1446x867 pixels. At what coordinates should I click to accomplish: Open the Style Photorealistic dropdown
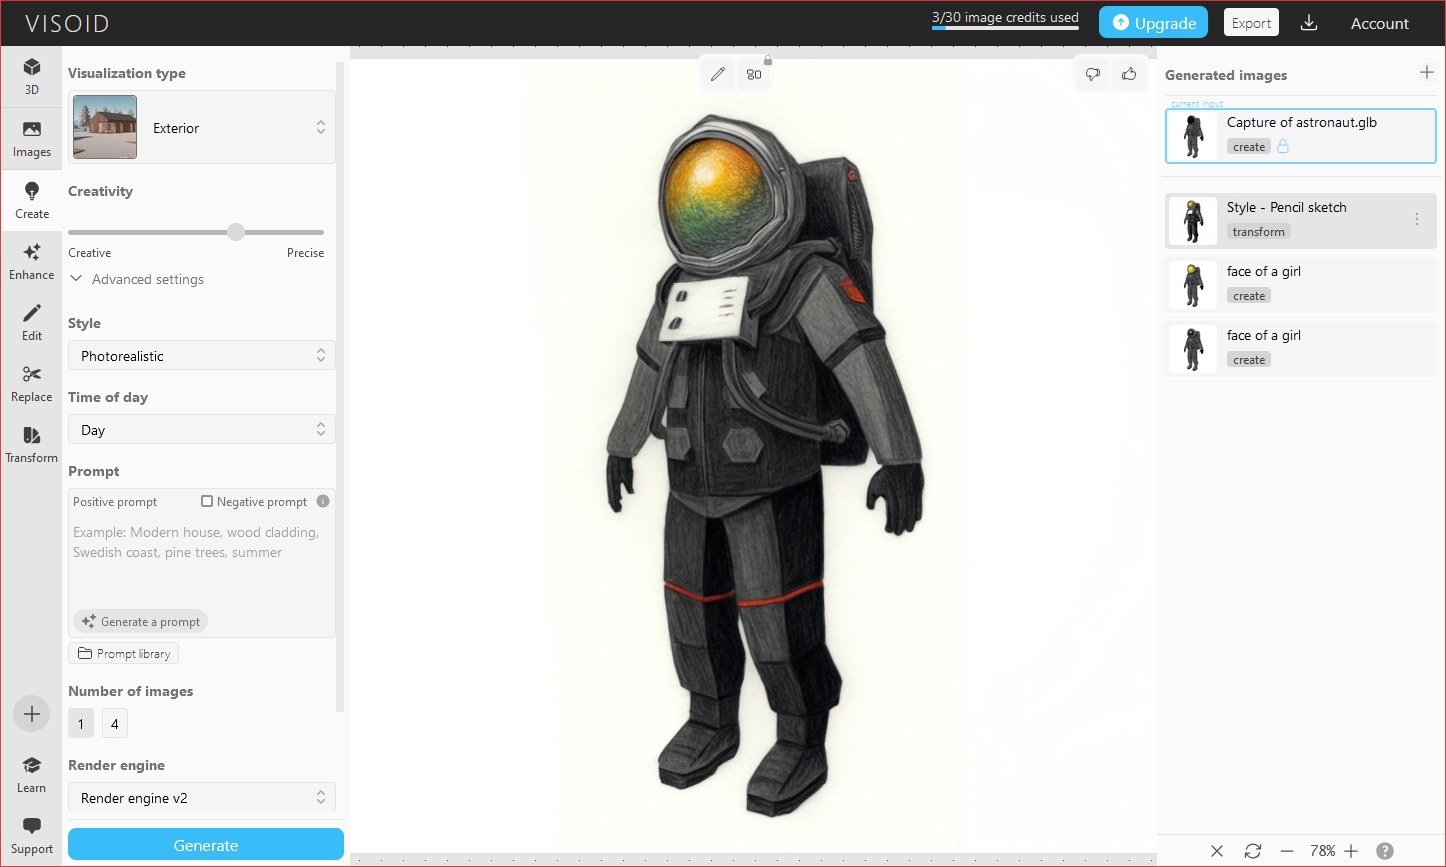[x=201, y=356]
